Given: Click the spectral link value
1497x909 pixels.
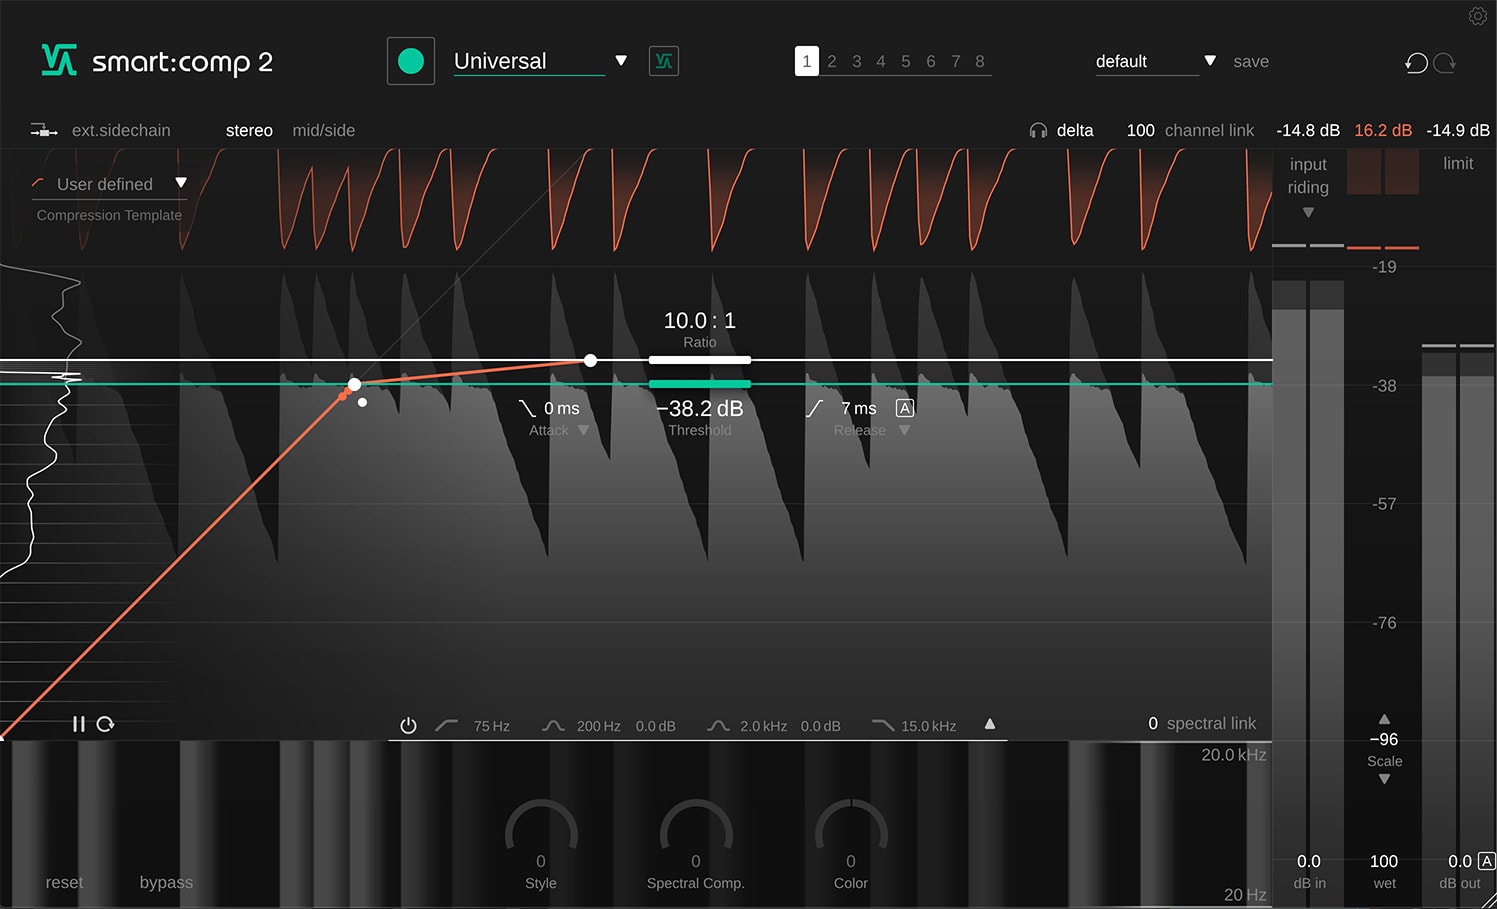Looking at the screenshot, I should tap(1153, 723).
